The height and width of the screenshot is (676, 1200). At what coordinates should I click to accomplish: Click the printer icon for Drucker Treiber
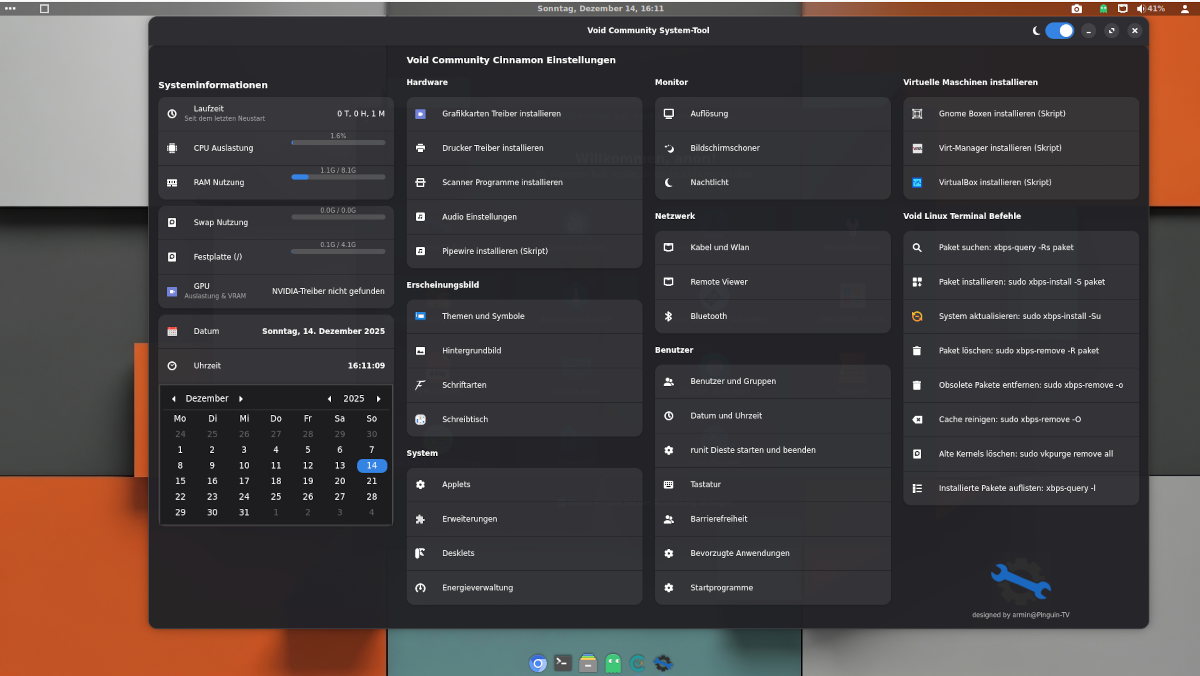coord(421,148)
